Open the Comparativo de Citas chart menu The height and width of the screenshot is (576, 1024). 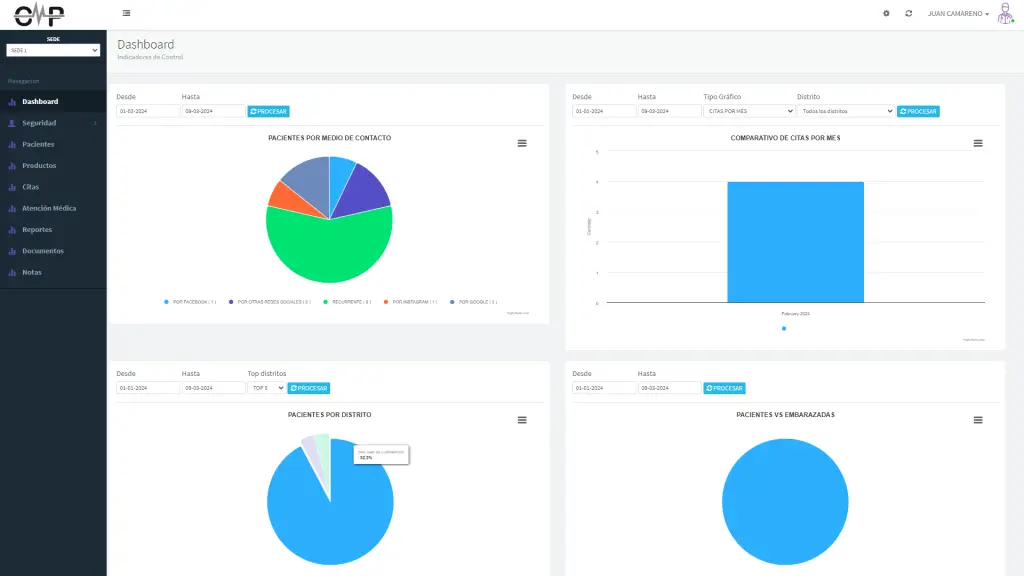tap(978, 143)
